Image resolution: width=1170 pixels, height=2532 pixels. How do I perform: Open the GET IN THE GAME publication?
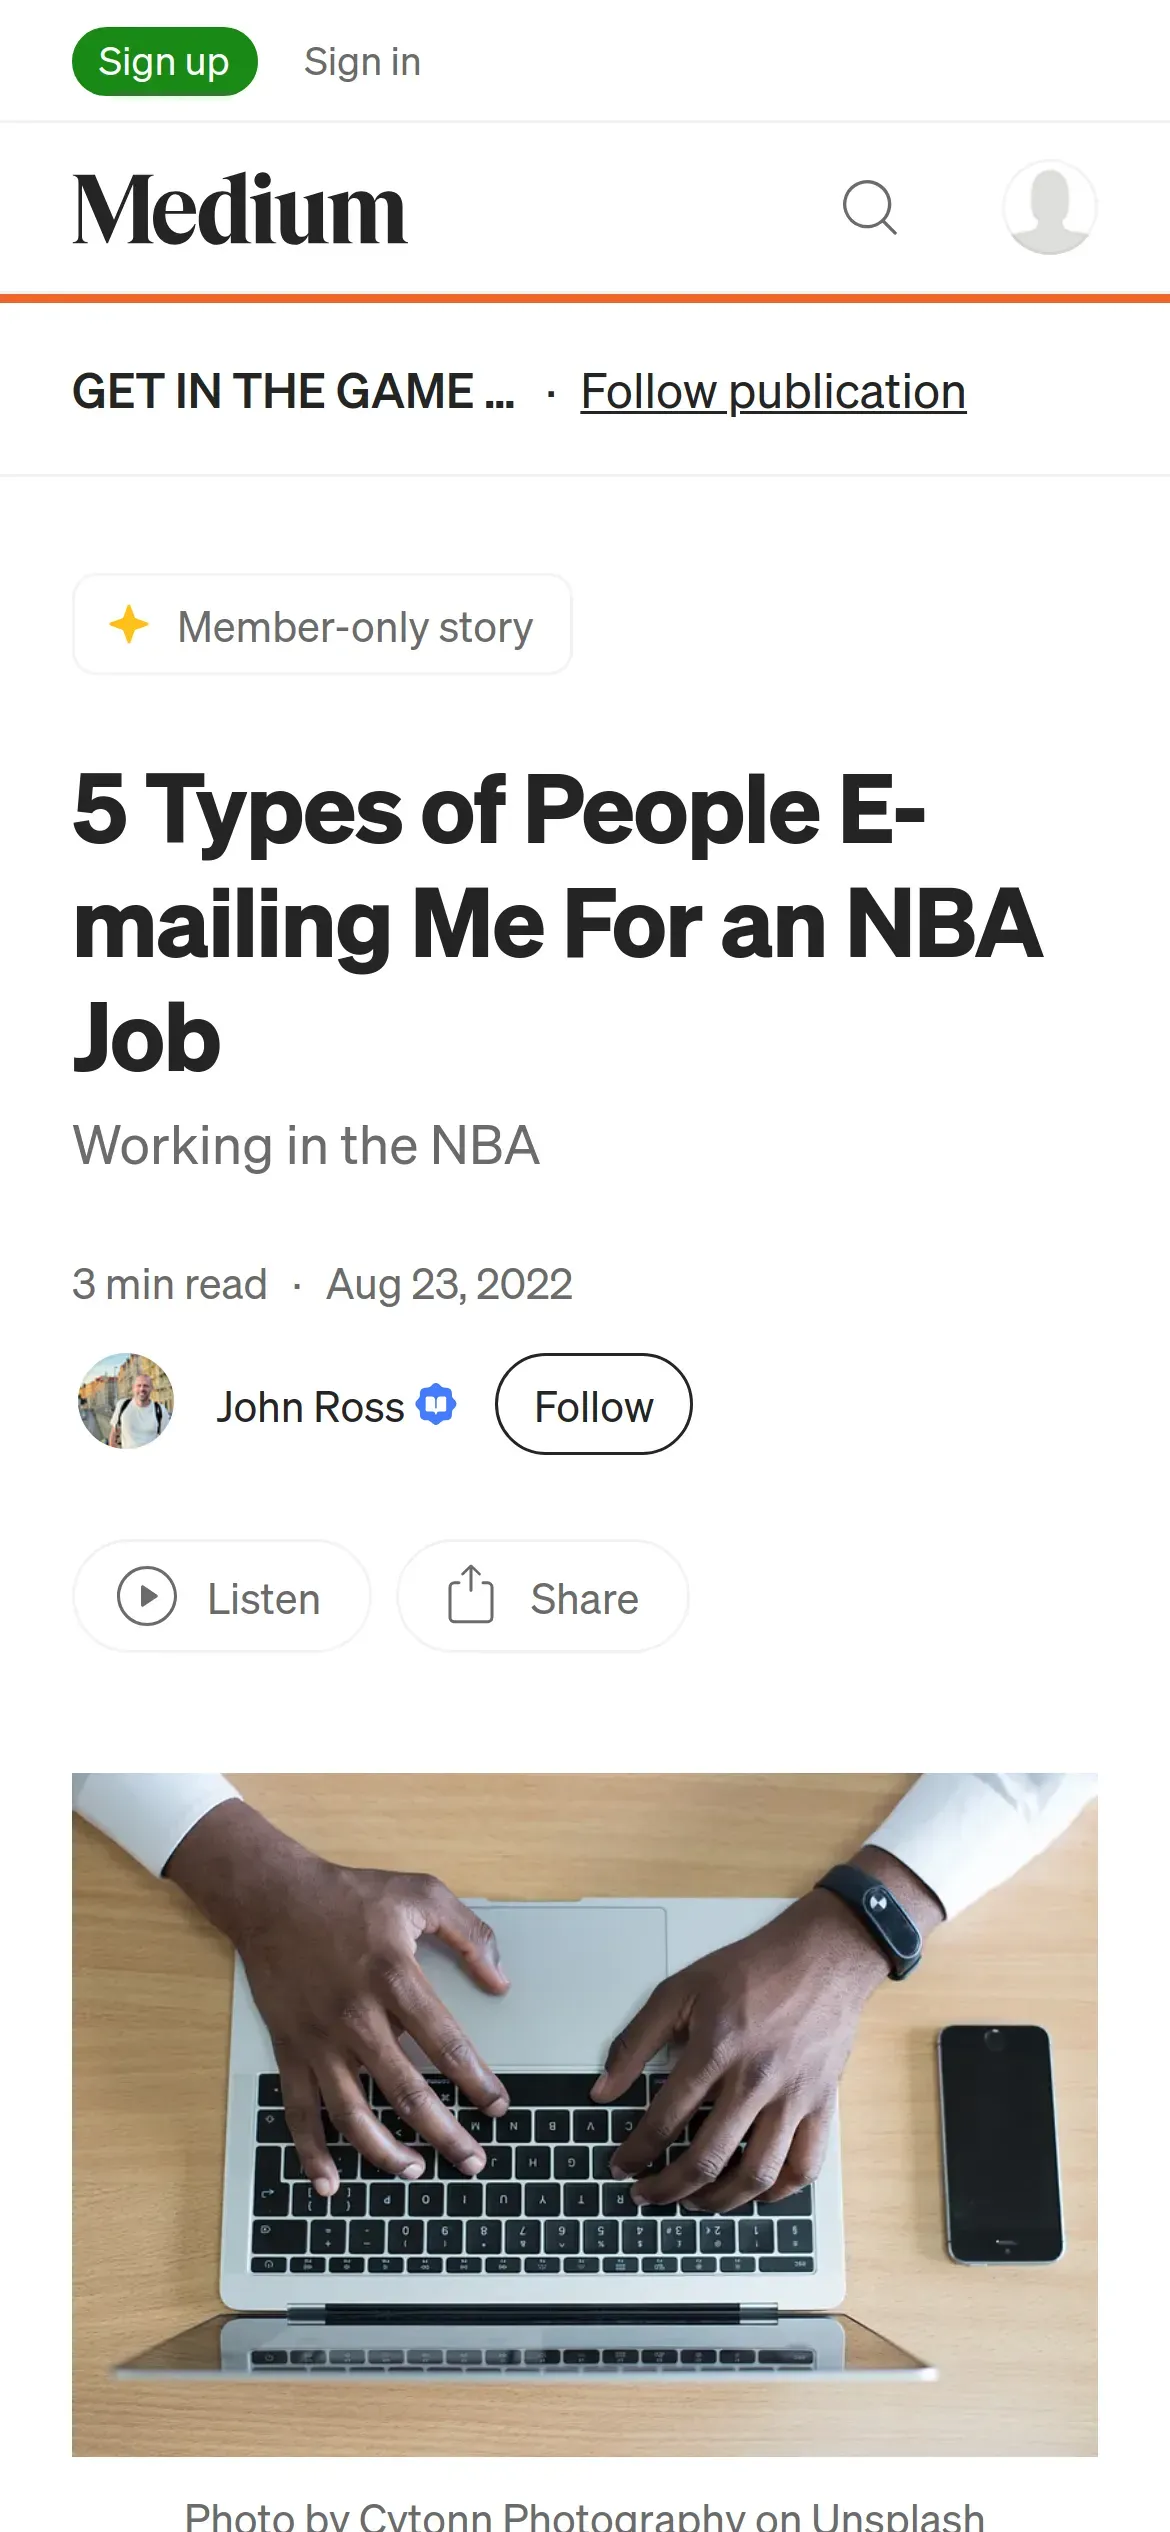[x=293, y=391]
